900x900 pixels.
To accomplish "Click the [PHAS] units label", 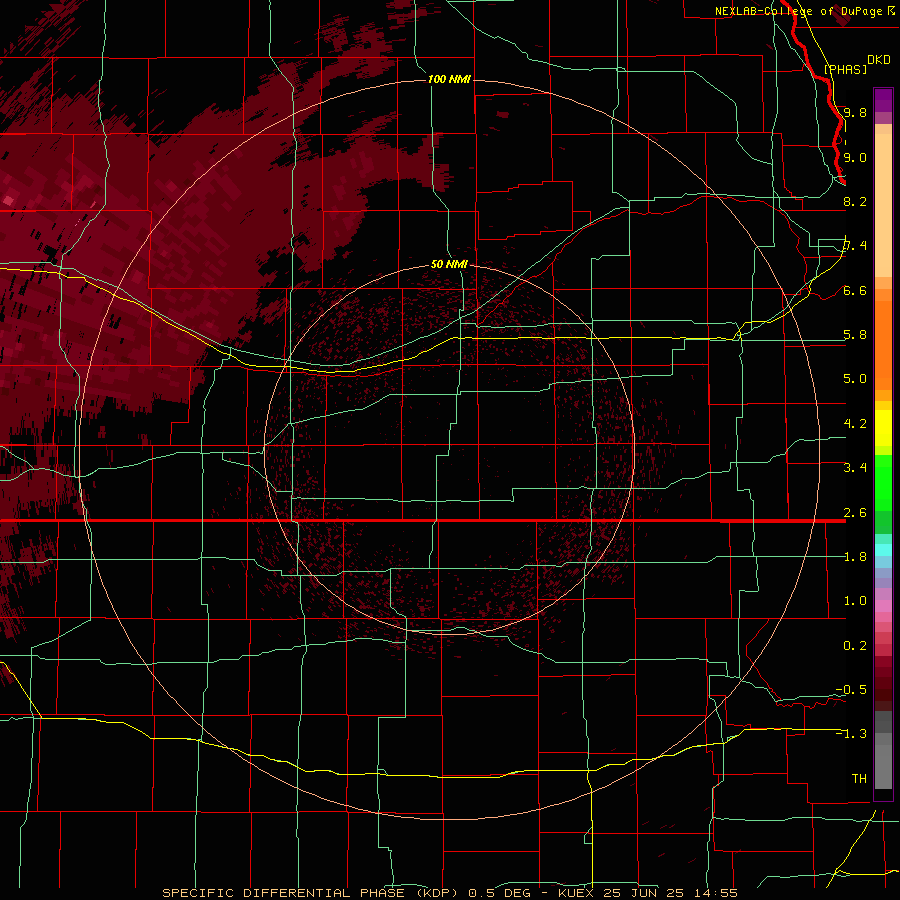I will [845, 69].
